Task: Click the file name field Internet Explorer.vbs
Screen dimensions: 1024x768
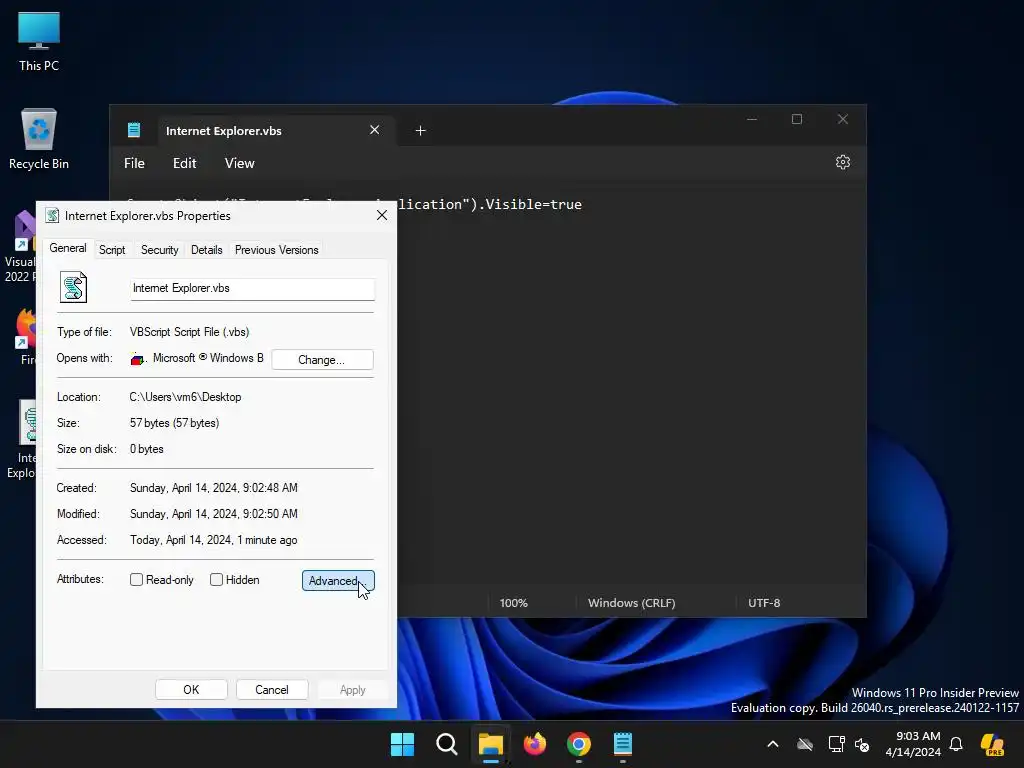Action: [x=252, y=289]
